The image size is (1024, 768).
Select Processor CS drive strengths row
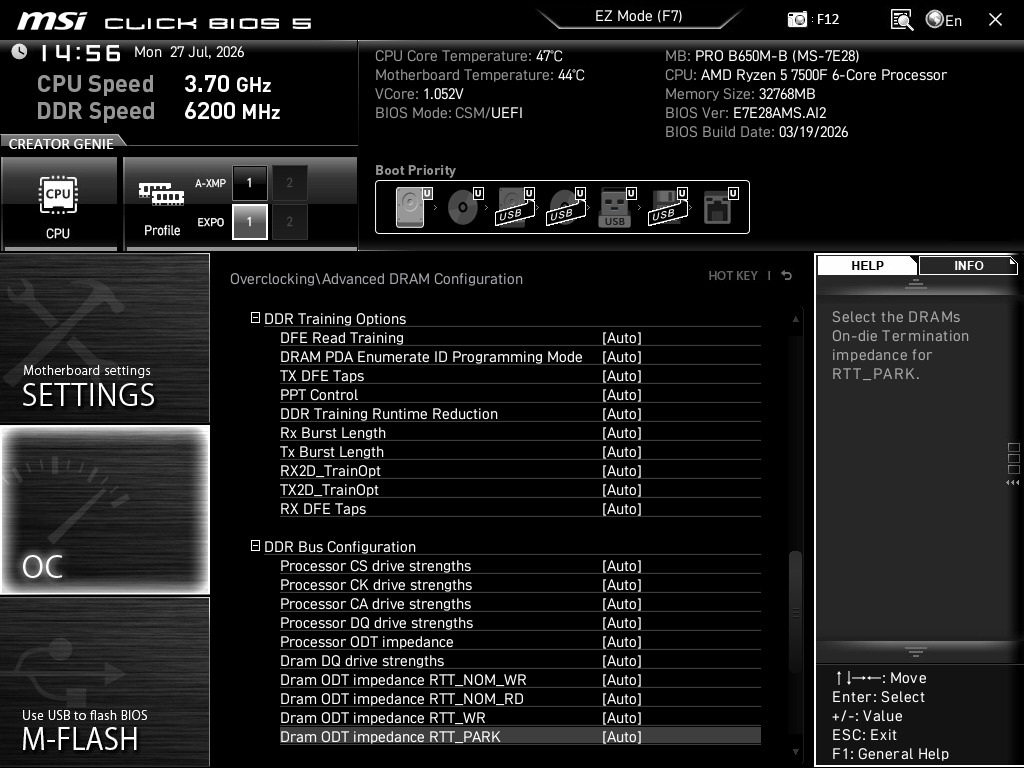pos(520,566)
